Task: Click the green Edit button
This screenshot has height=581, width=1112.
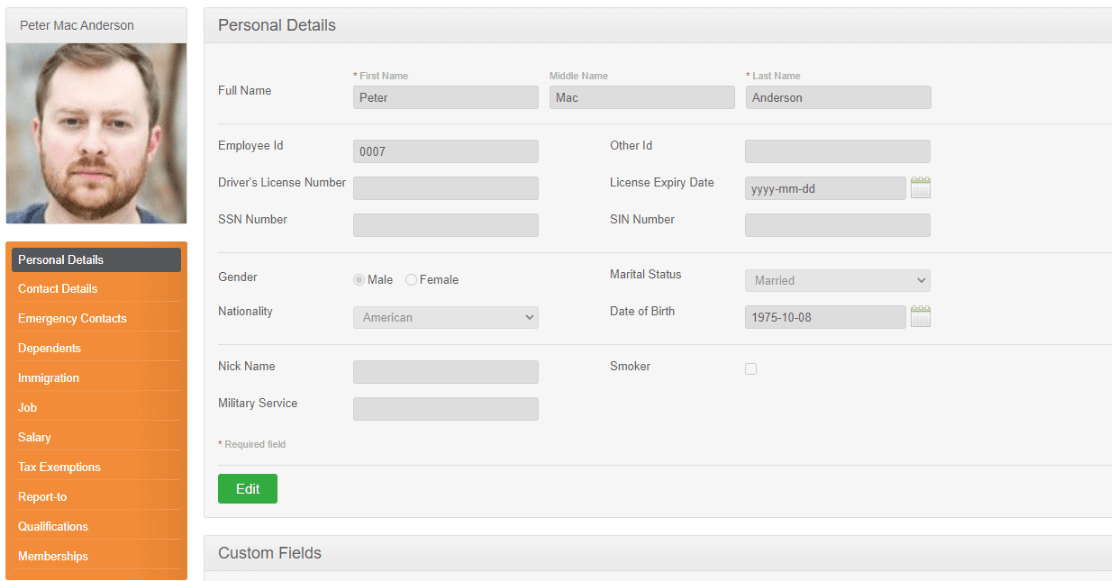Action: point(247,489)
